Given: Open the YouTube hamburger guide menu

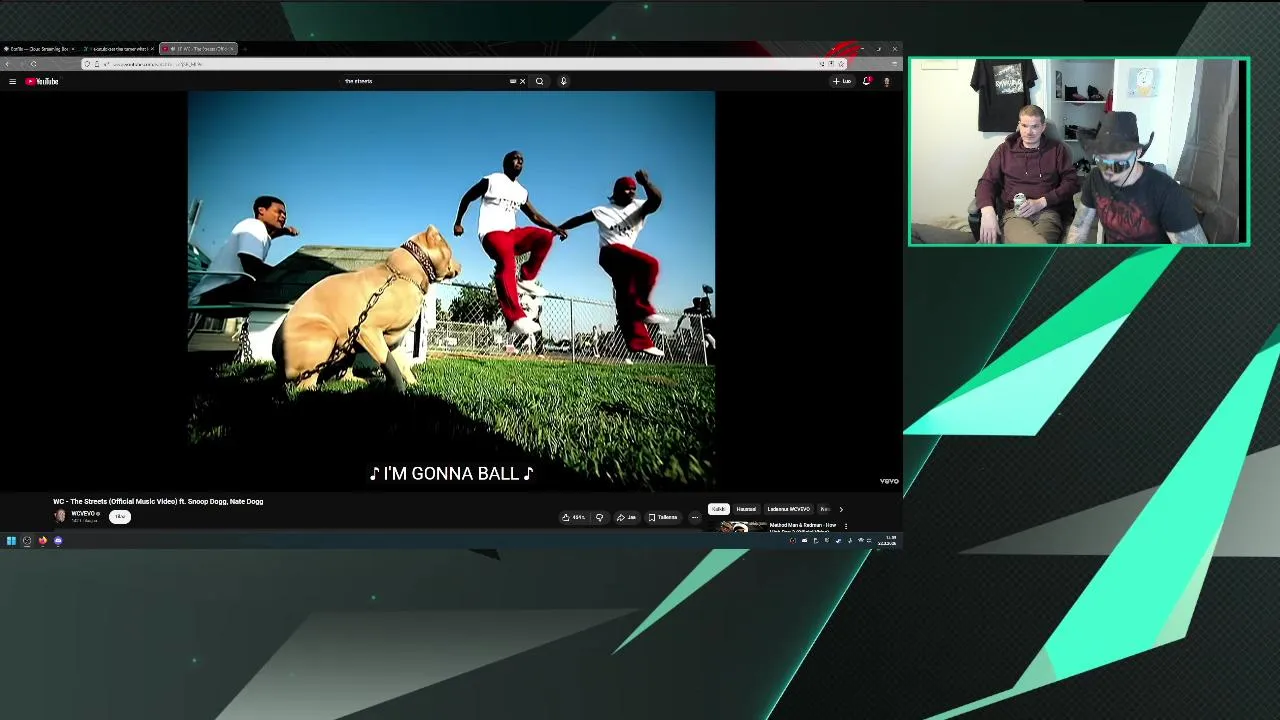Looking at the screenshot, I should pyautogui.click(x=12, y=81).
